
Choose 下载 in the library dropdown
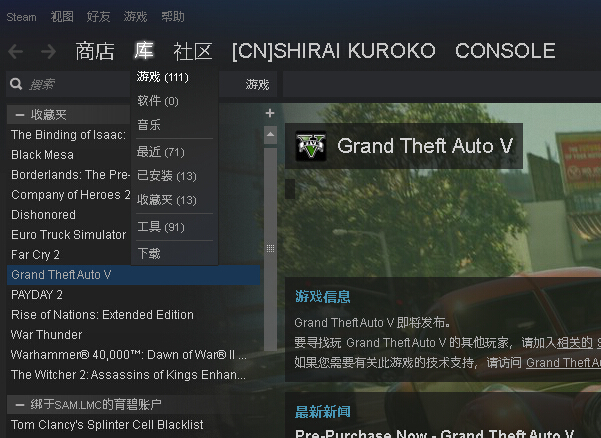tap(149, 253)
